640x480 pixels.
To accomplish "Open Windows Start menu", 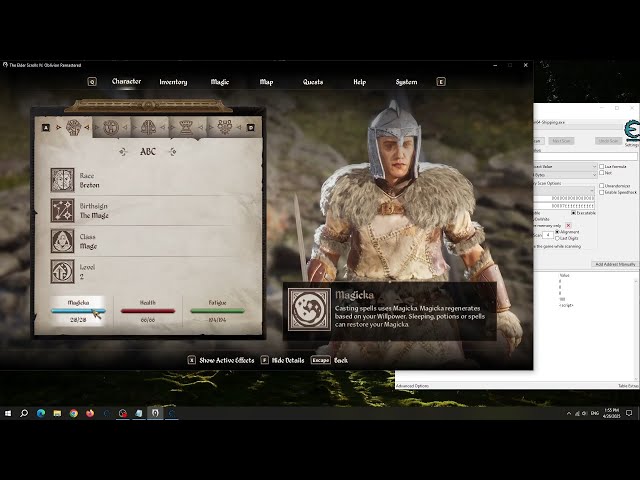I will 8,413.
